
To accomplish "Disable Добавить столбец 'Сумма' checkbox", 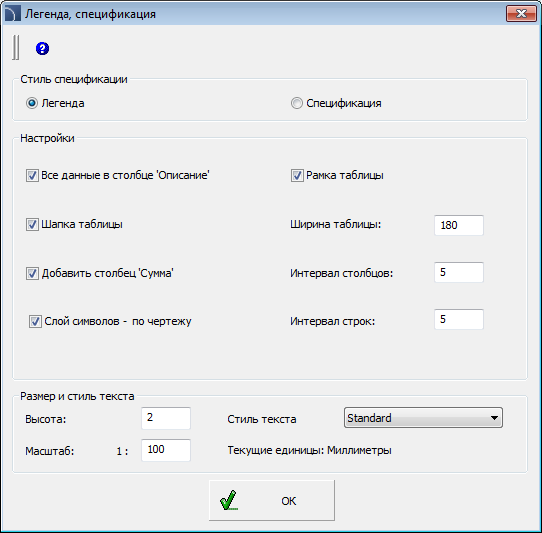I will click(x=32, y=274).
